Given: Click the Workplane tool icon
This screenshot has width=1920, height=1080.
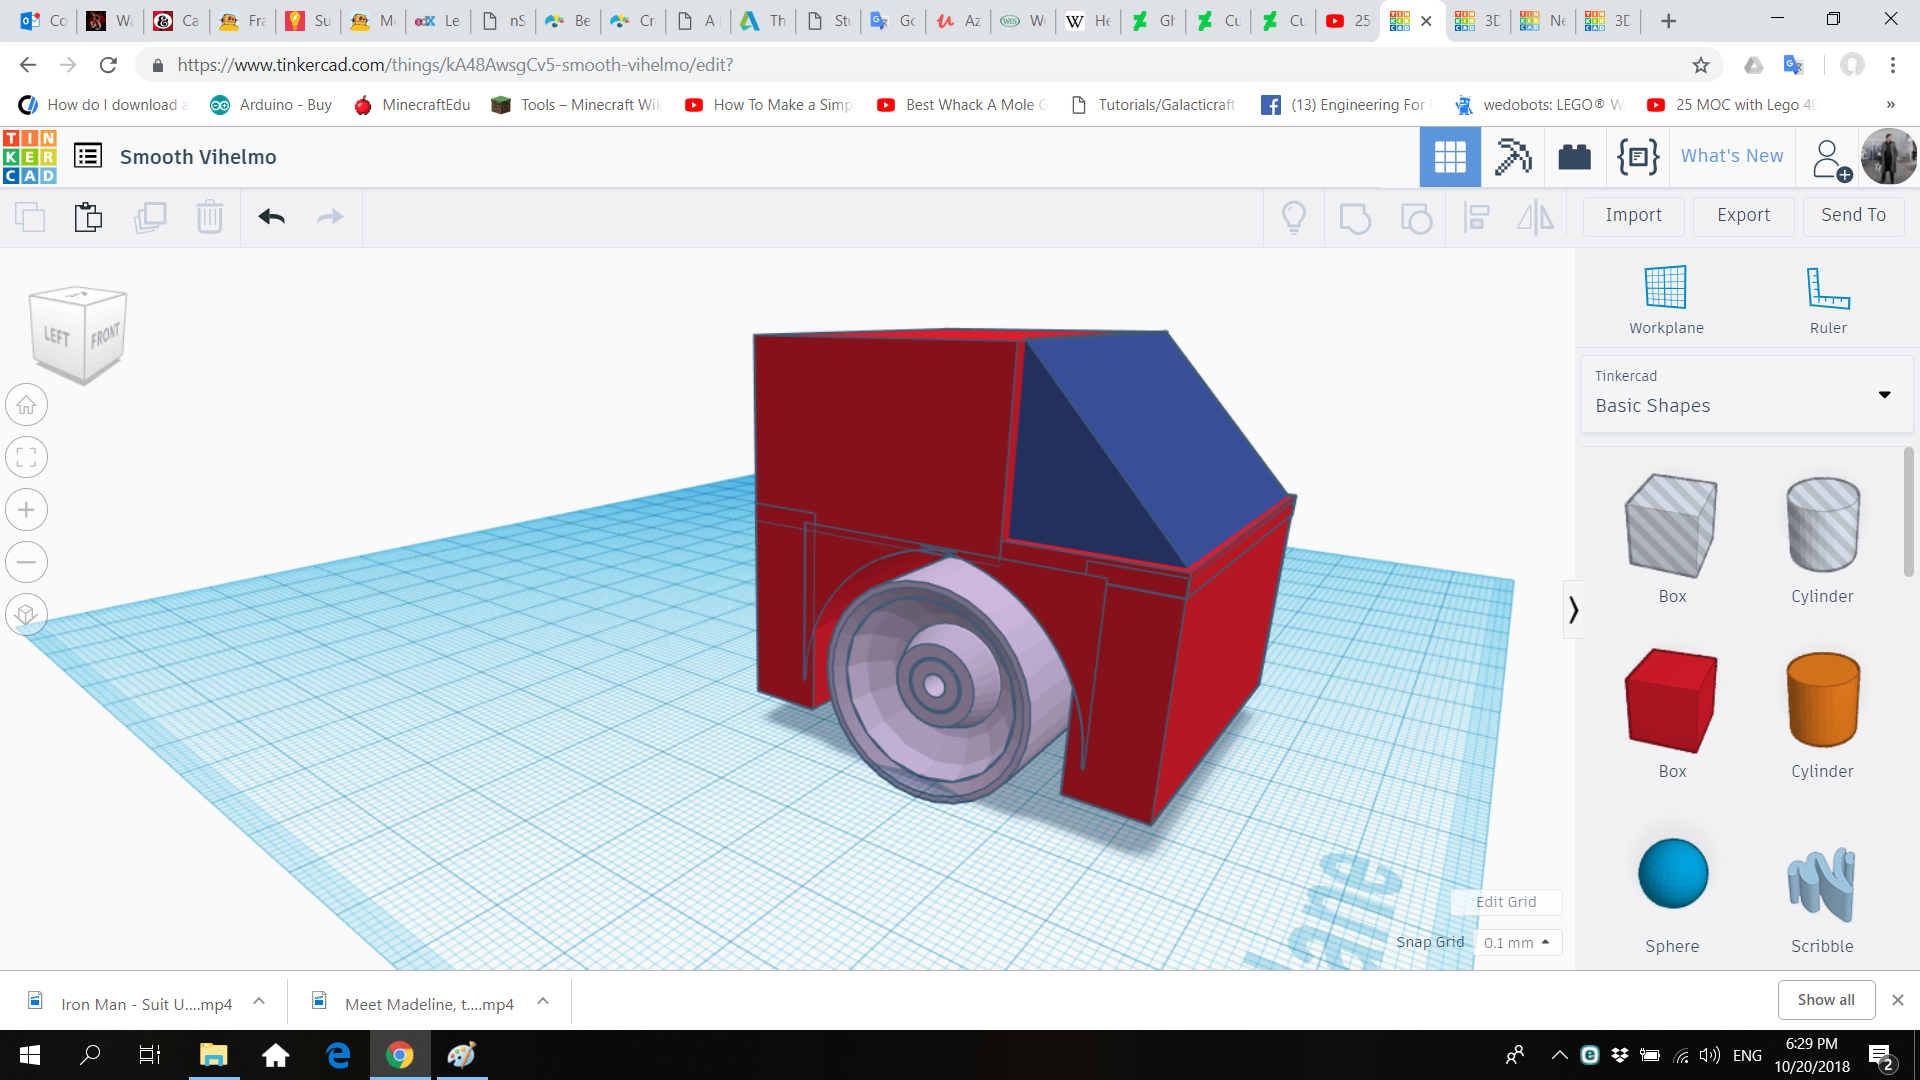Looking at the screenshot, I should coord(1665,288).
